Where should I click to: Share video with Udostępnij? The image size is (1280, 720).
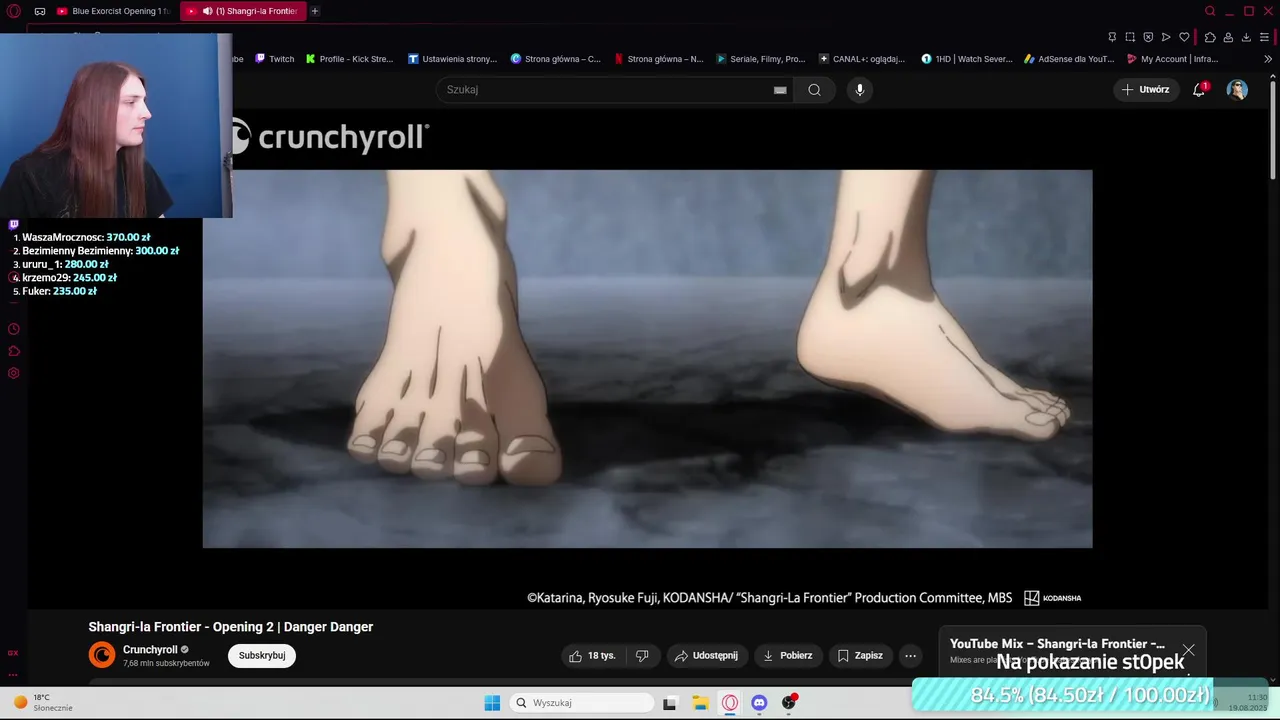(x=706, y=655)
